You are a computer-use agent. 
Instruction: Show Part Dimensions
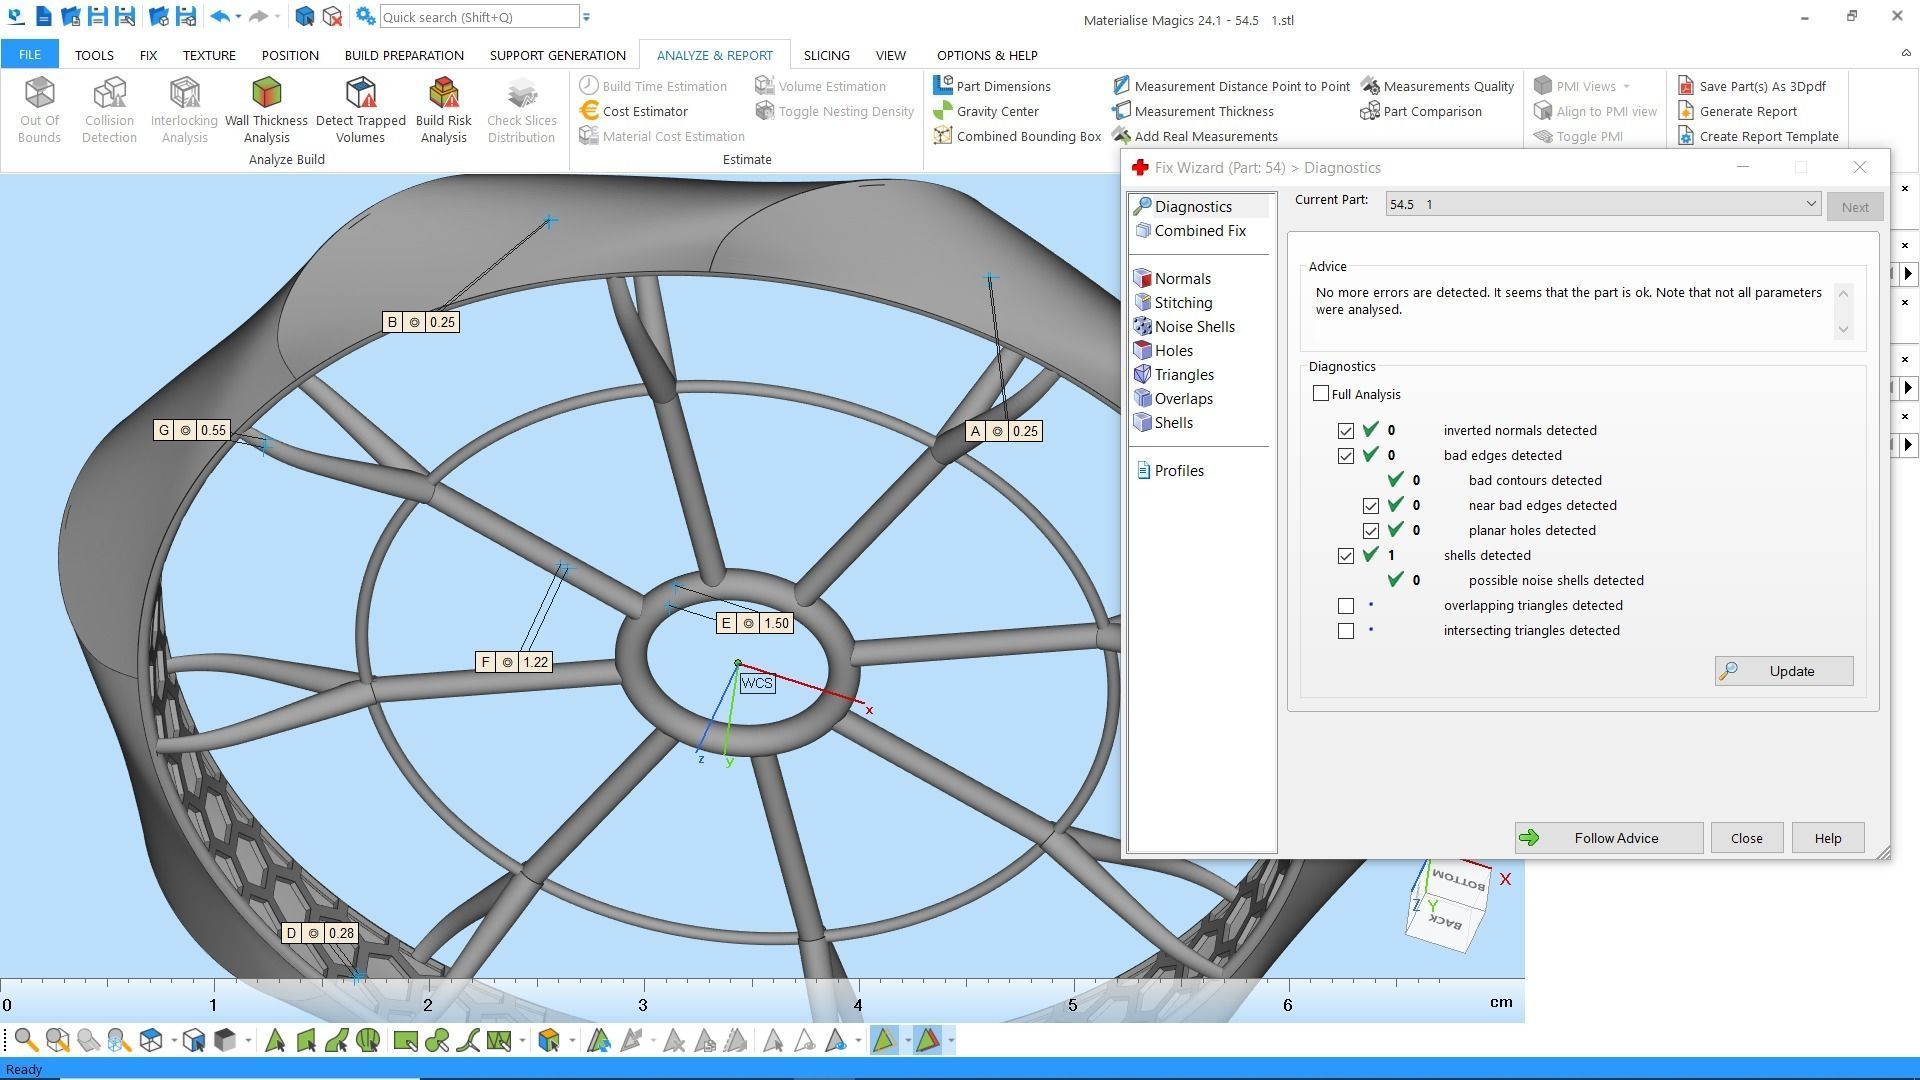click(1002, 86)
